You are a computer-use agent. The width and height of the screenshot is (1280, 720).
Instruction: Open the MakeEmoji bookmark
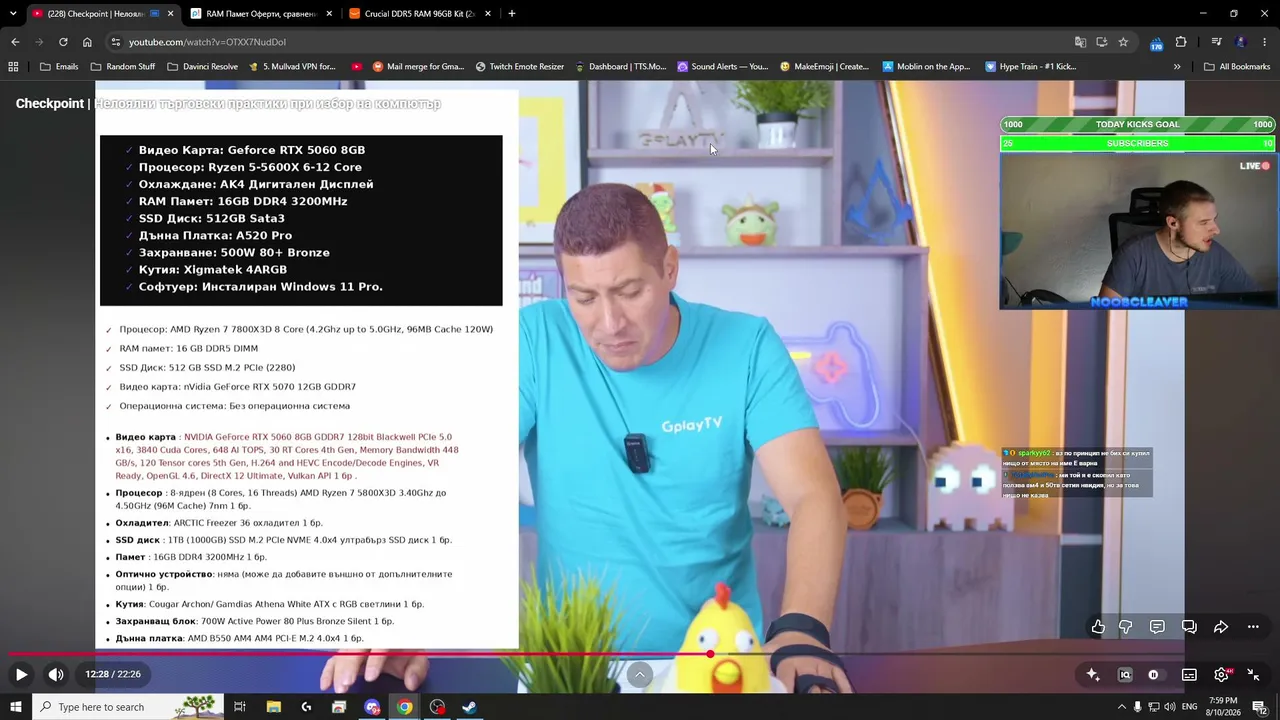[x=825, y=67]
